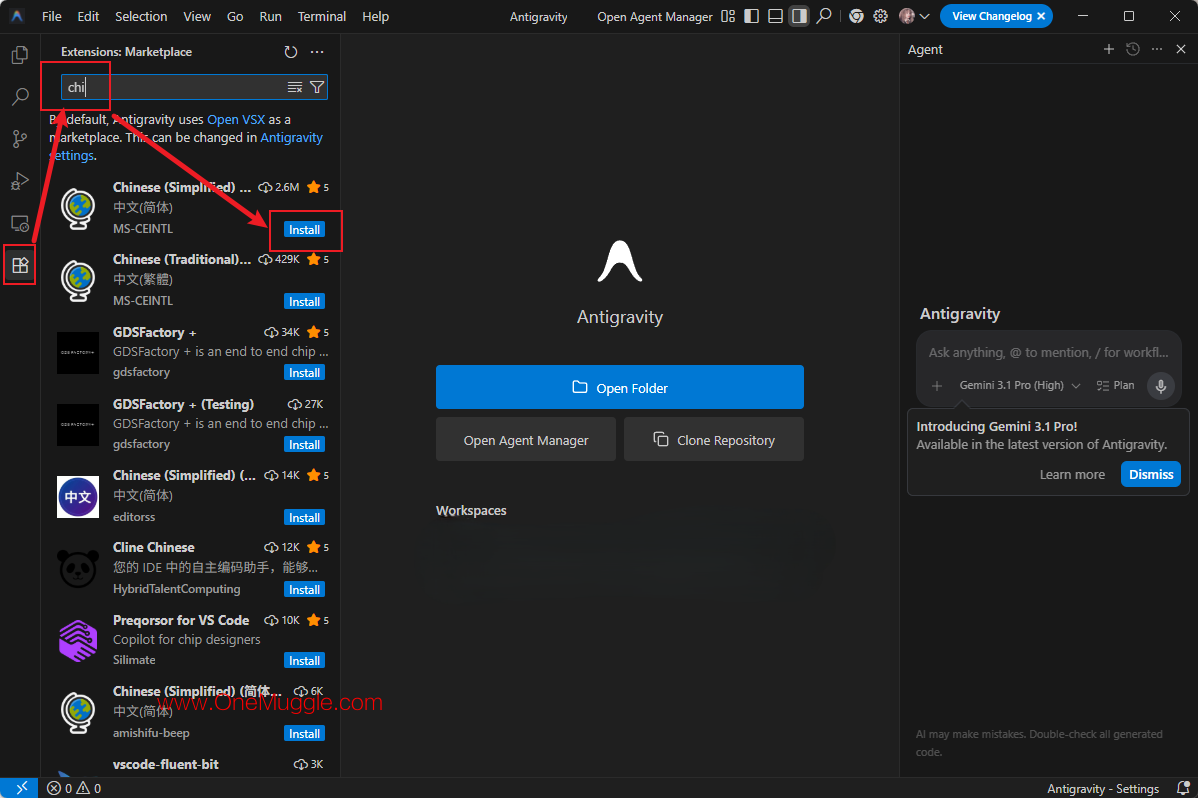Click the Clone Repository button
The width and height of the screenshot is (1198, 798).
coord(714,440)
